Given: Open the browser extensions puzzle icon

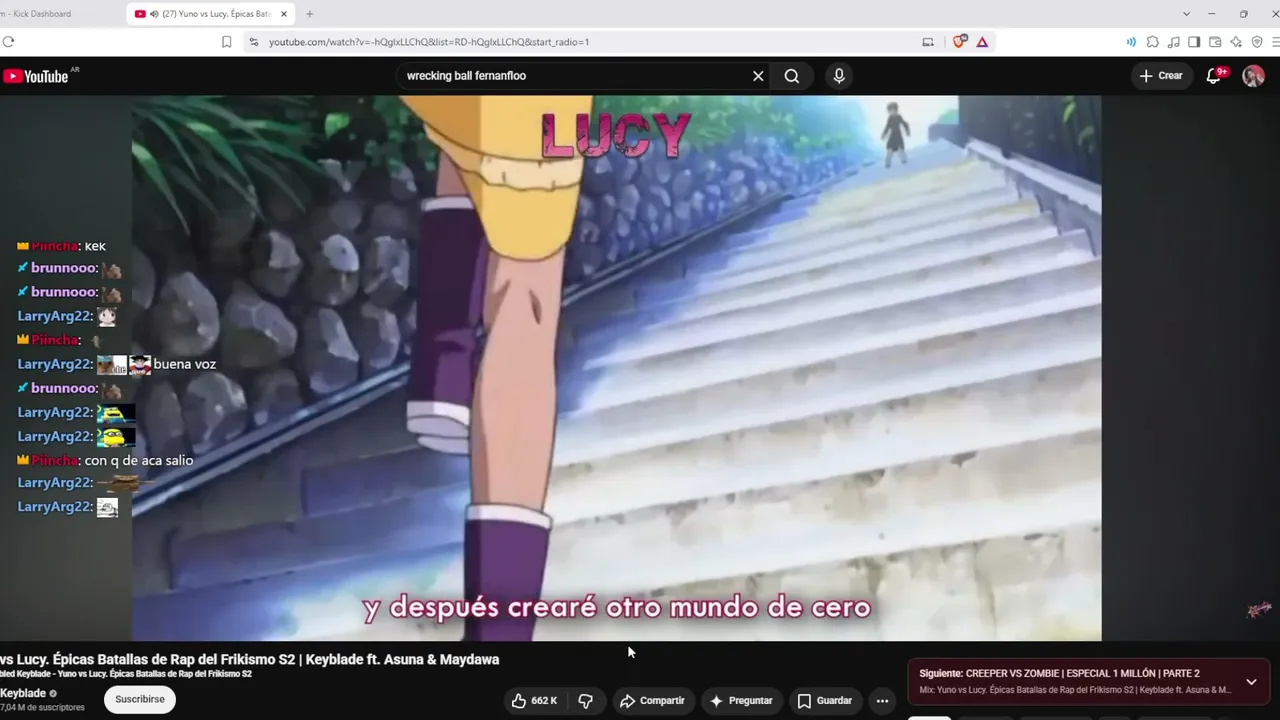Looking at the screenshot, I should coord(1152,42).
